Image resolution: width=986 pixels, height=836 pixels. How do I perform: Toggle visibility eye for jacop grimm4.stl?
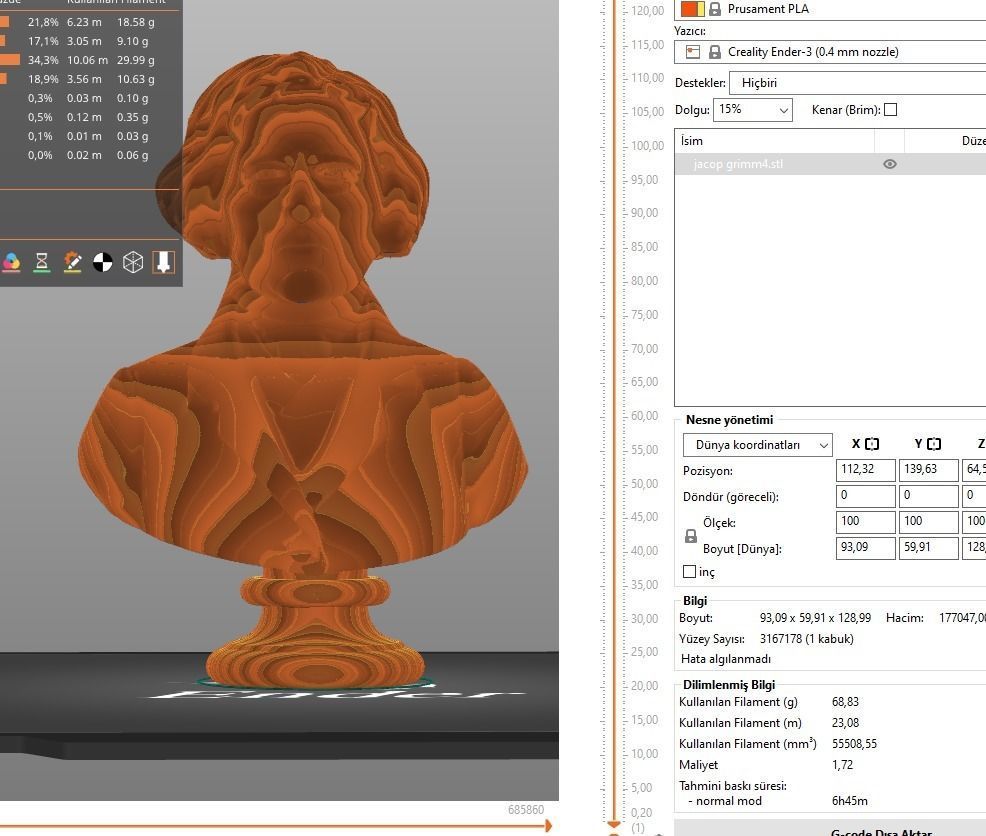click(889, 164)
